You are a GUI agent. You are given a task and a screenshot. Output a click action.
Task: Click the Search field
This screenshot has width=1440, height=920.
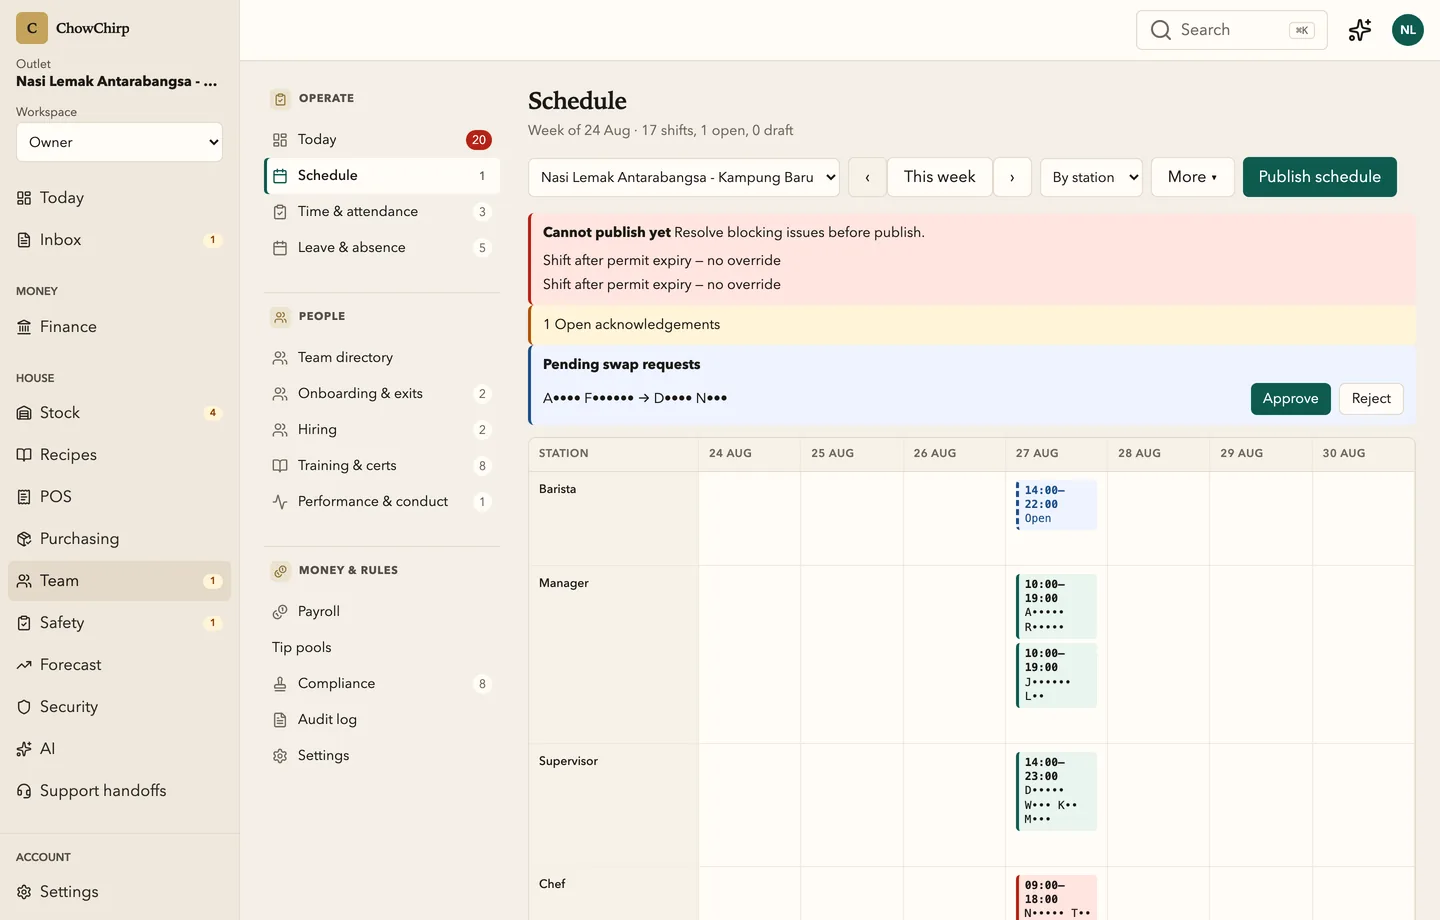[1232, 30]
